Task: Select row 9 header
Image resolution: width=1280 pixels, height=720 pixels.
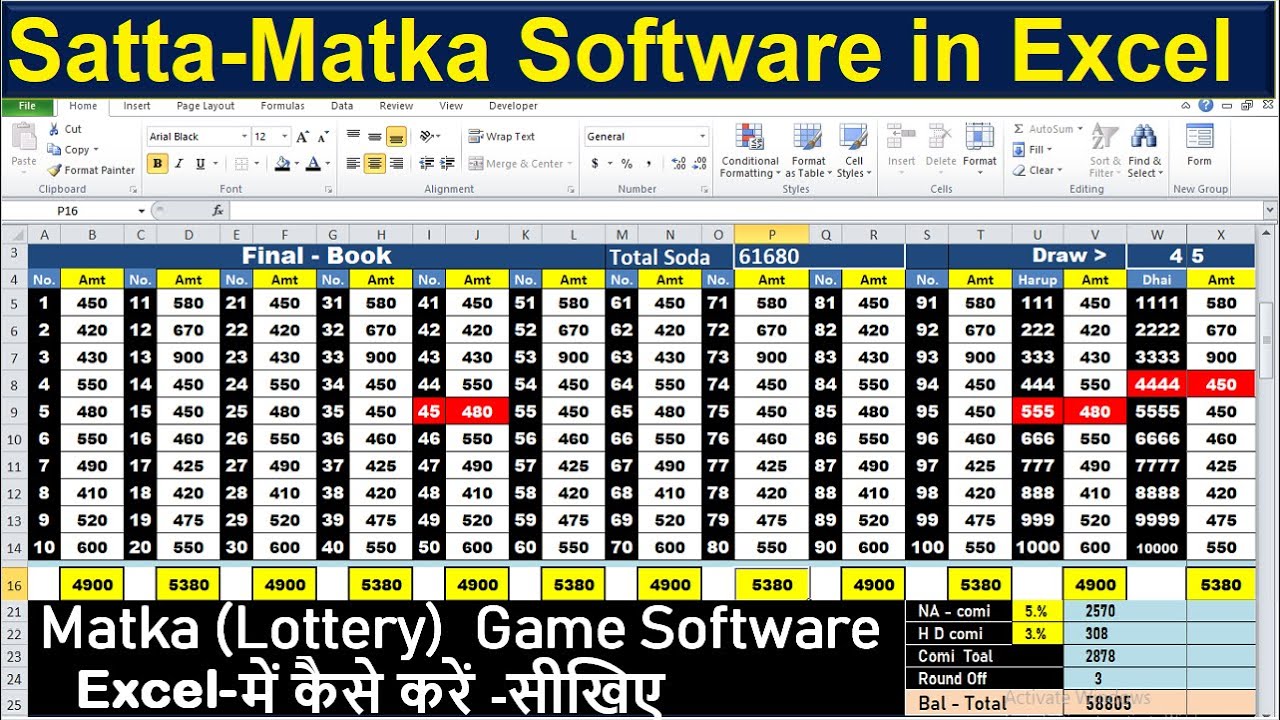Action: [15, 411]
